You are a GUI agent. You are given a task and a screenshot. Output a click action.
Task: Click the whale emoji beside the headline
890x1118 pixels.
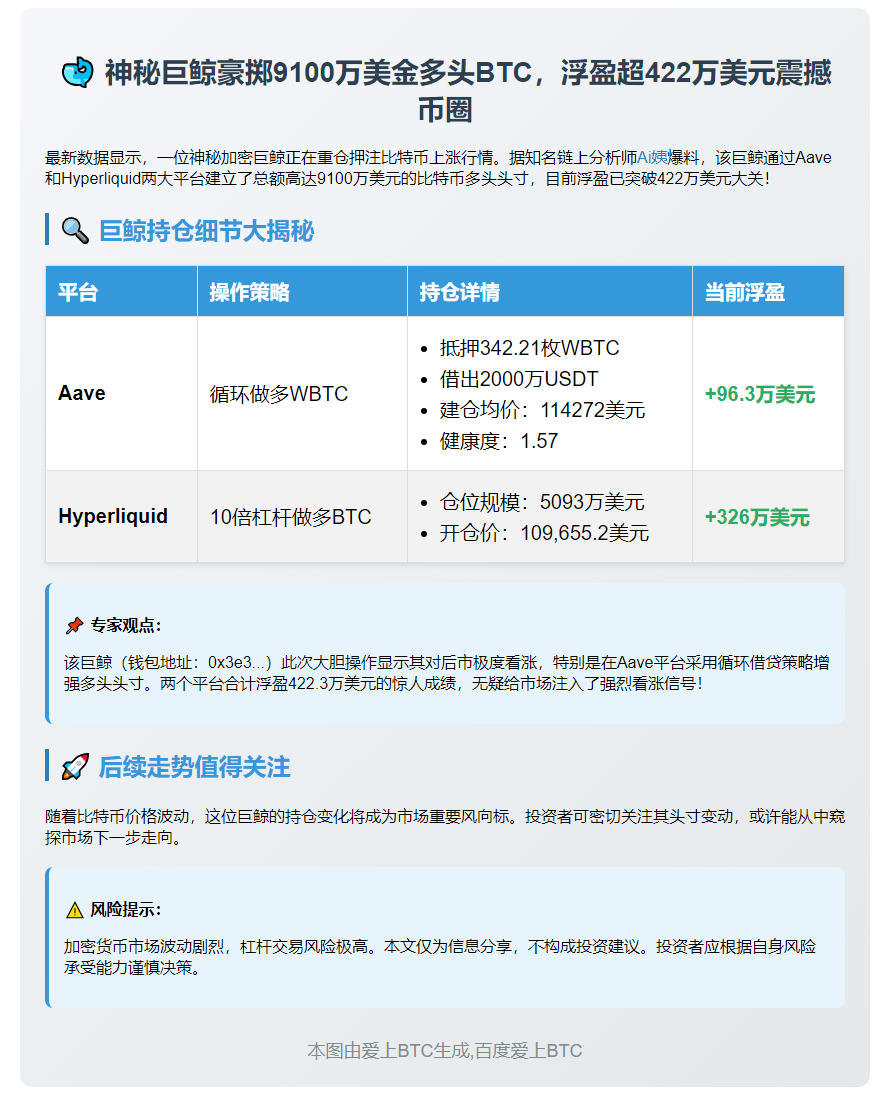tap(77, 73)
